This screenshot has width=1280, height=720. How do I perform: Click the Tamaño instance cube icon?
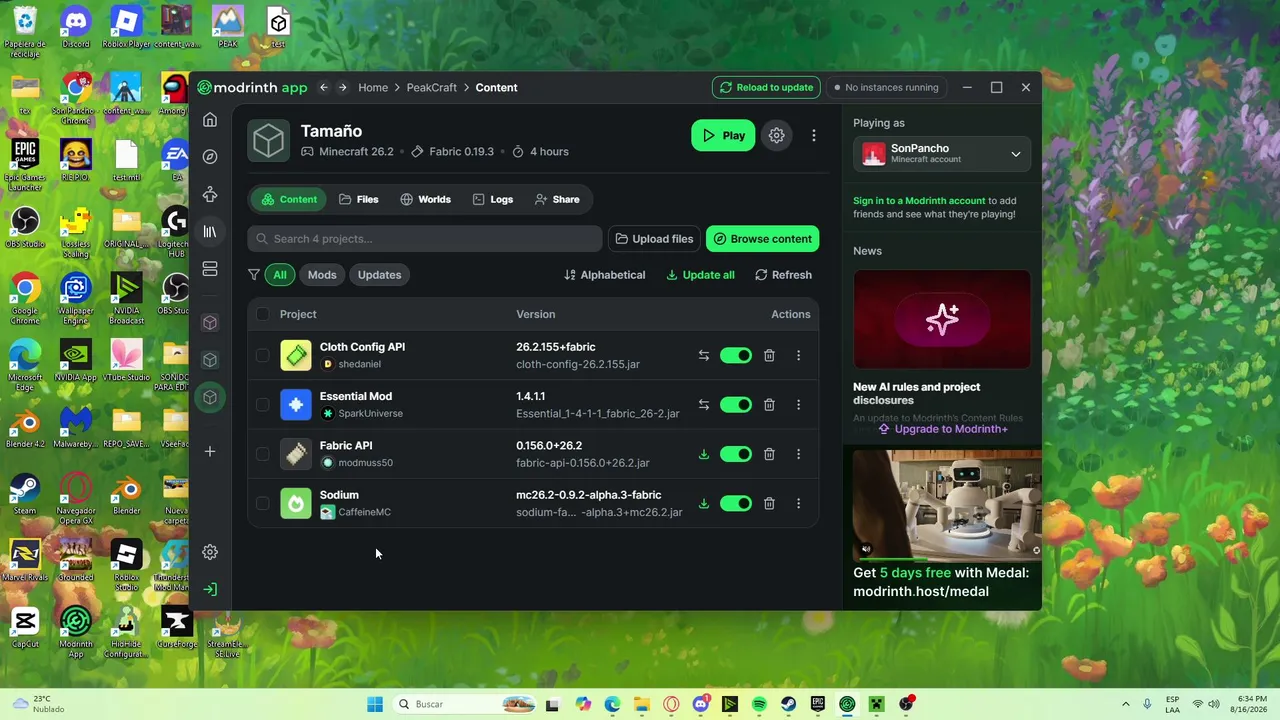coord(269,141)
